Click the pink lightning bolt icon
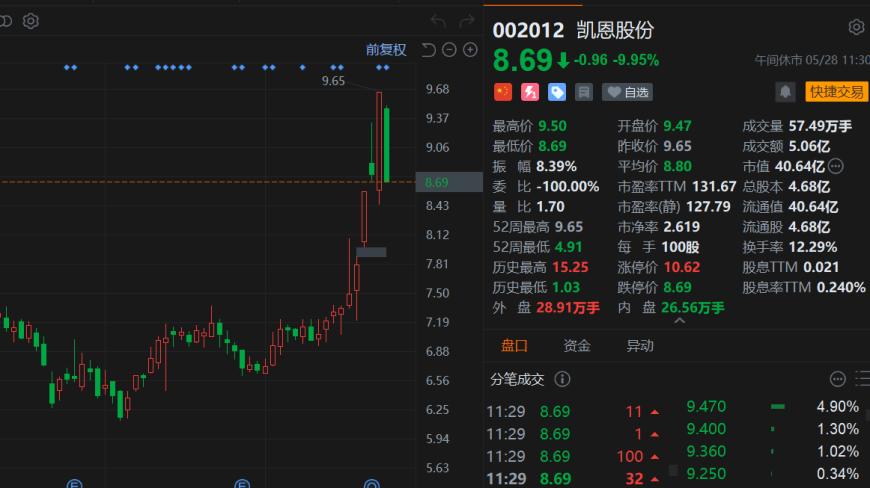Viewport: 870px width, 488px height. click(x=530, y=92)
